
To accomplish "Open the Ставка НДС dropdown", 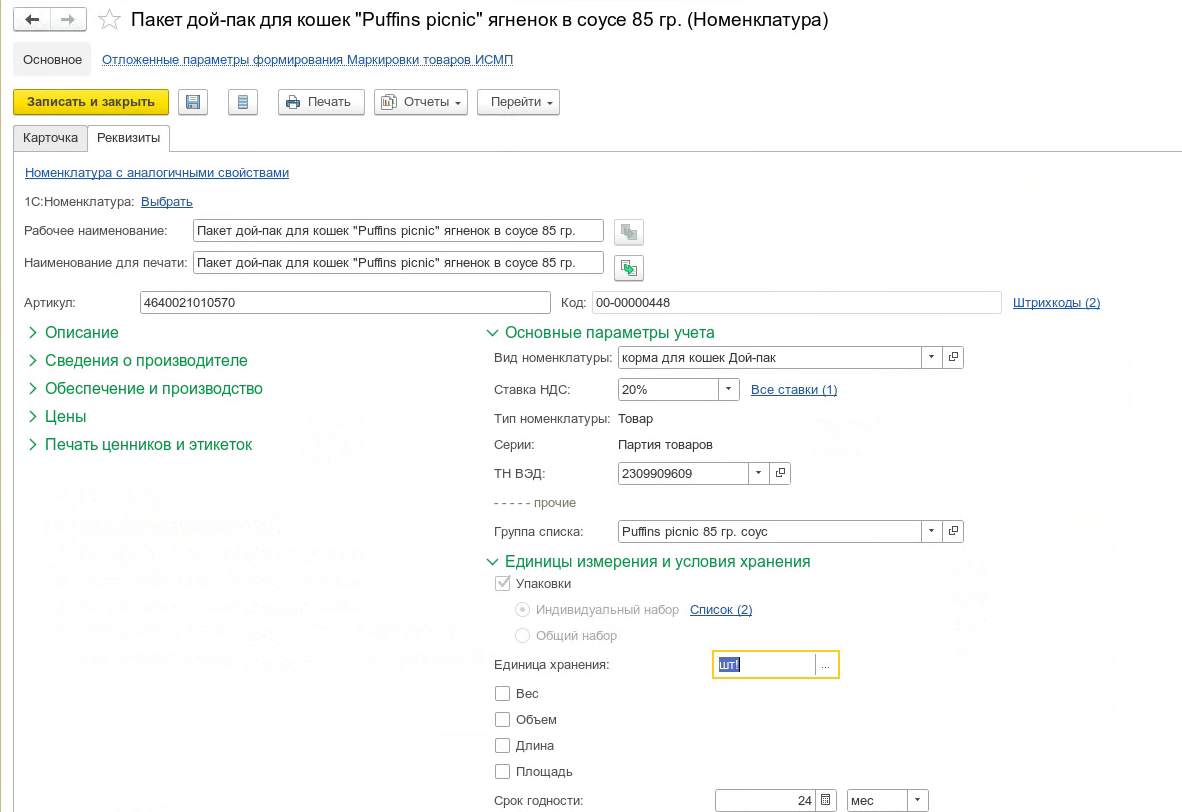I will click(x=728, y=390).
